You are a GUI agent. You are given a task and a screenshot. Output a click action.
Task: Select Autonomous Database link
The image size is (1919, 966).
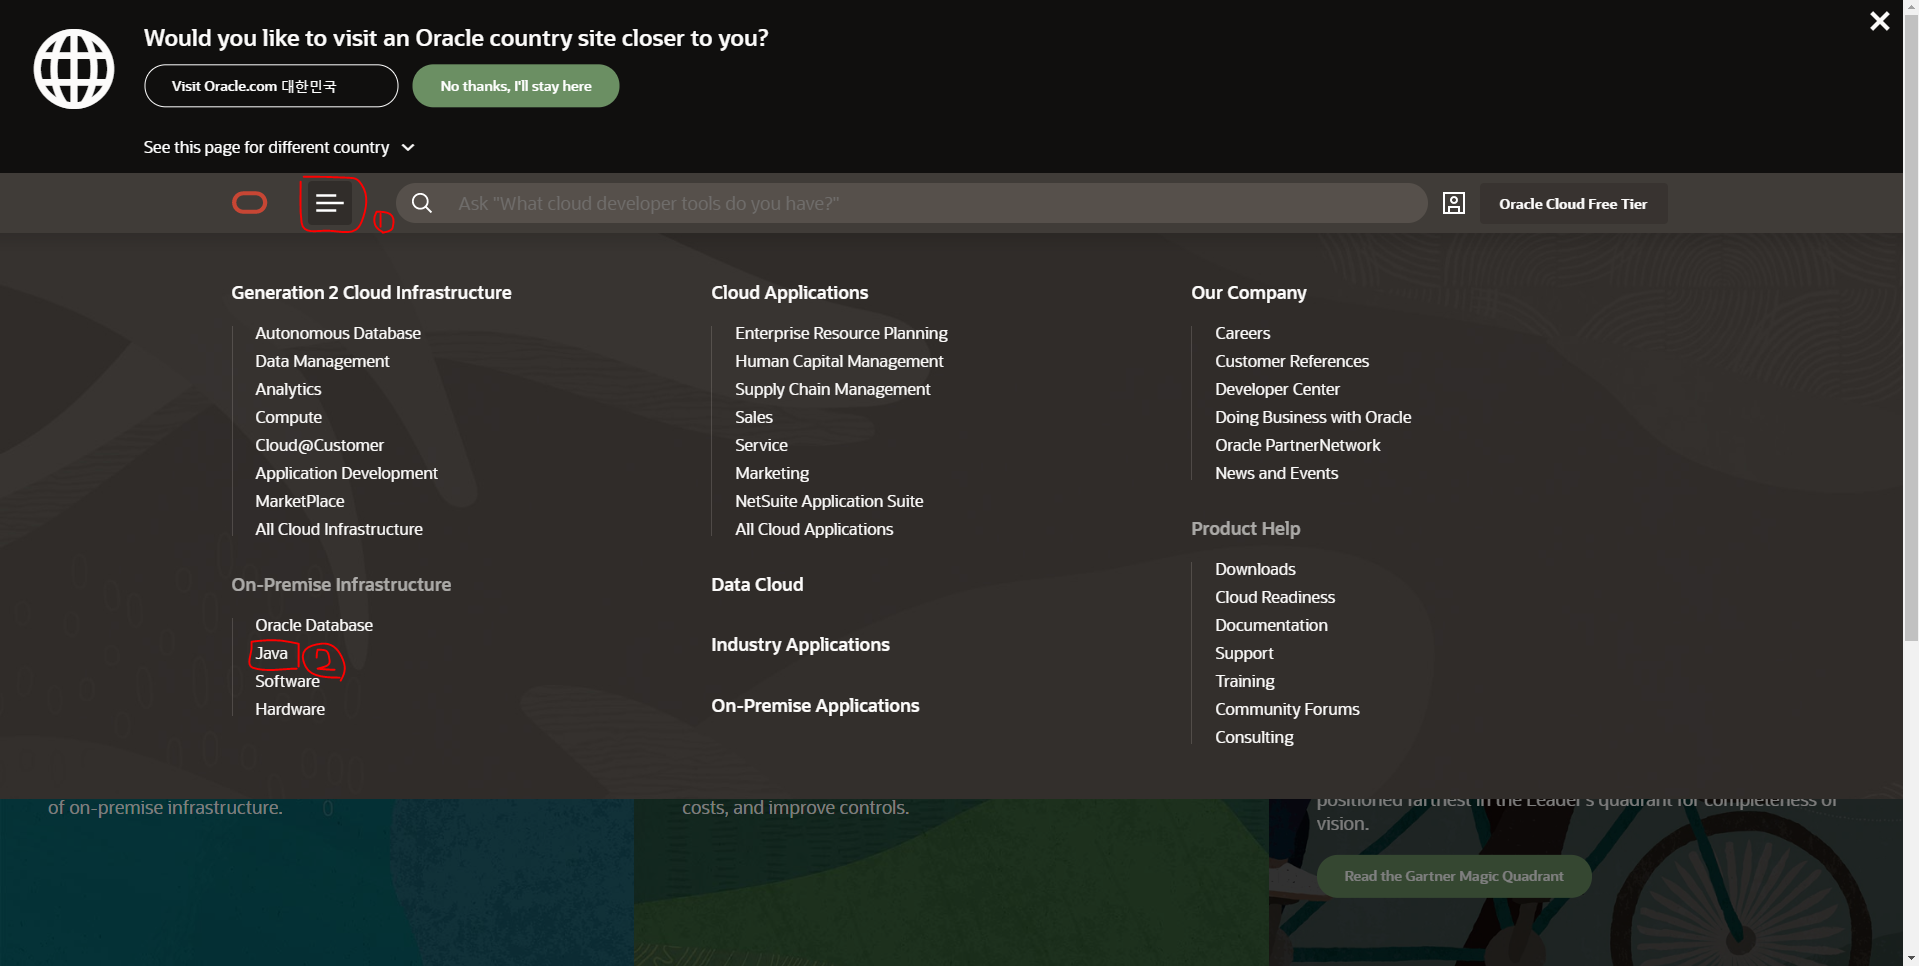tap(338, 333)
